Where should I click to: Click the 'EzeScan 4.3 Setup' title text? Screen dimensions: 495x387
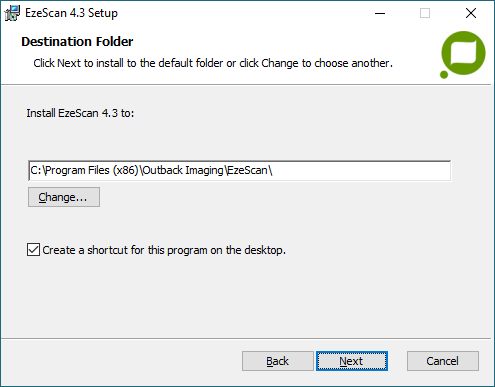point(71,13)
